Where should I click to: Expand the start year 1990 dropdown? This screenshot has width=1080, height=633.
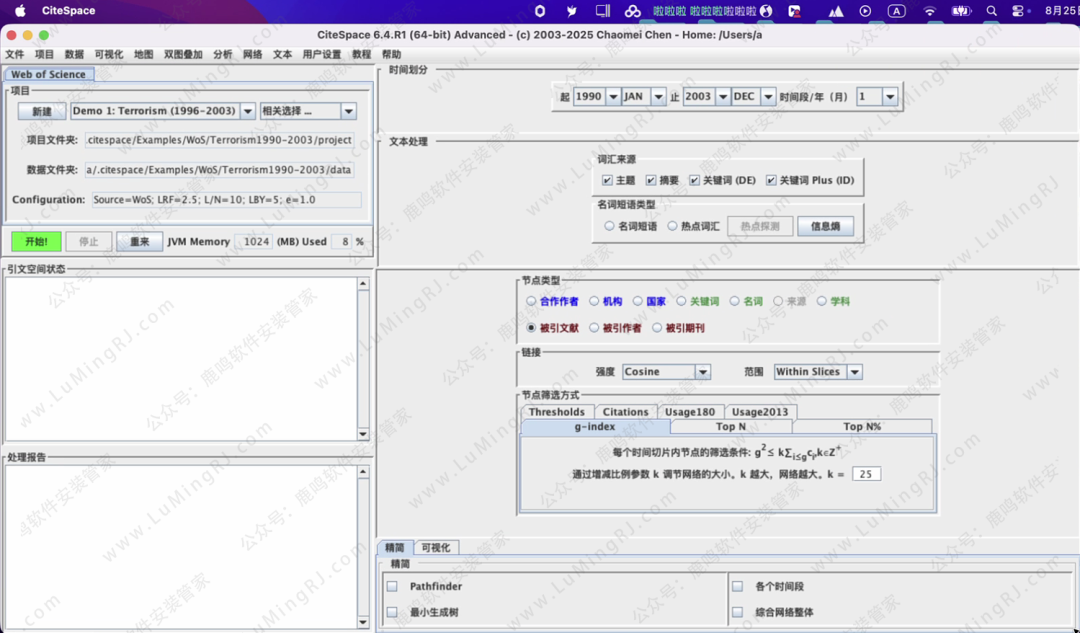click(613, 97)
